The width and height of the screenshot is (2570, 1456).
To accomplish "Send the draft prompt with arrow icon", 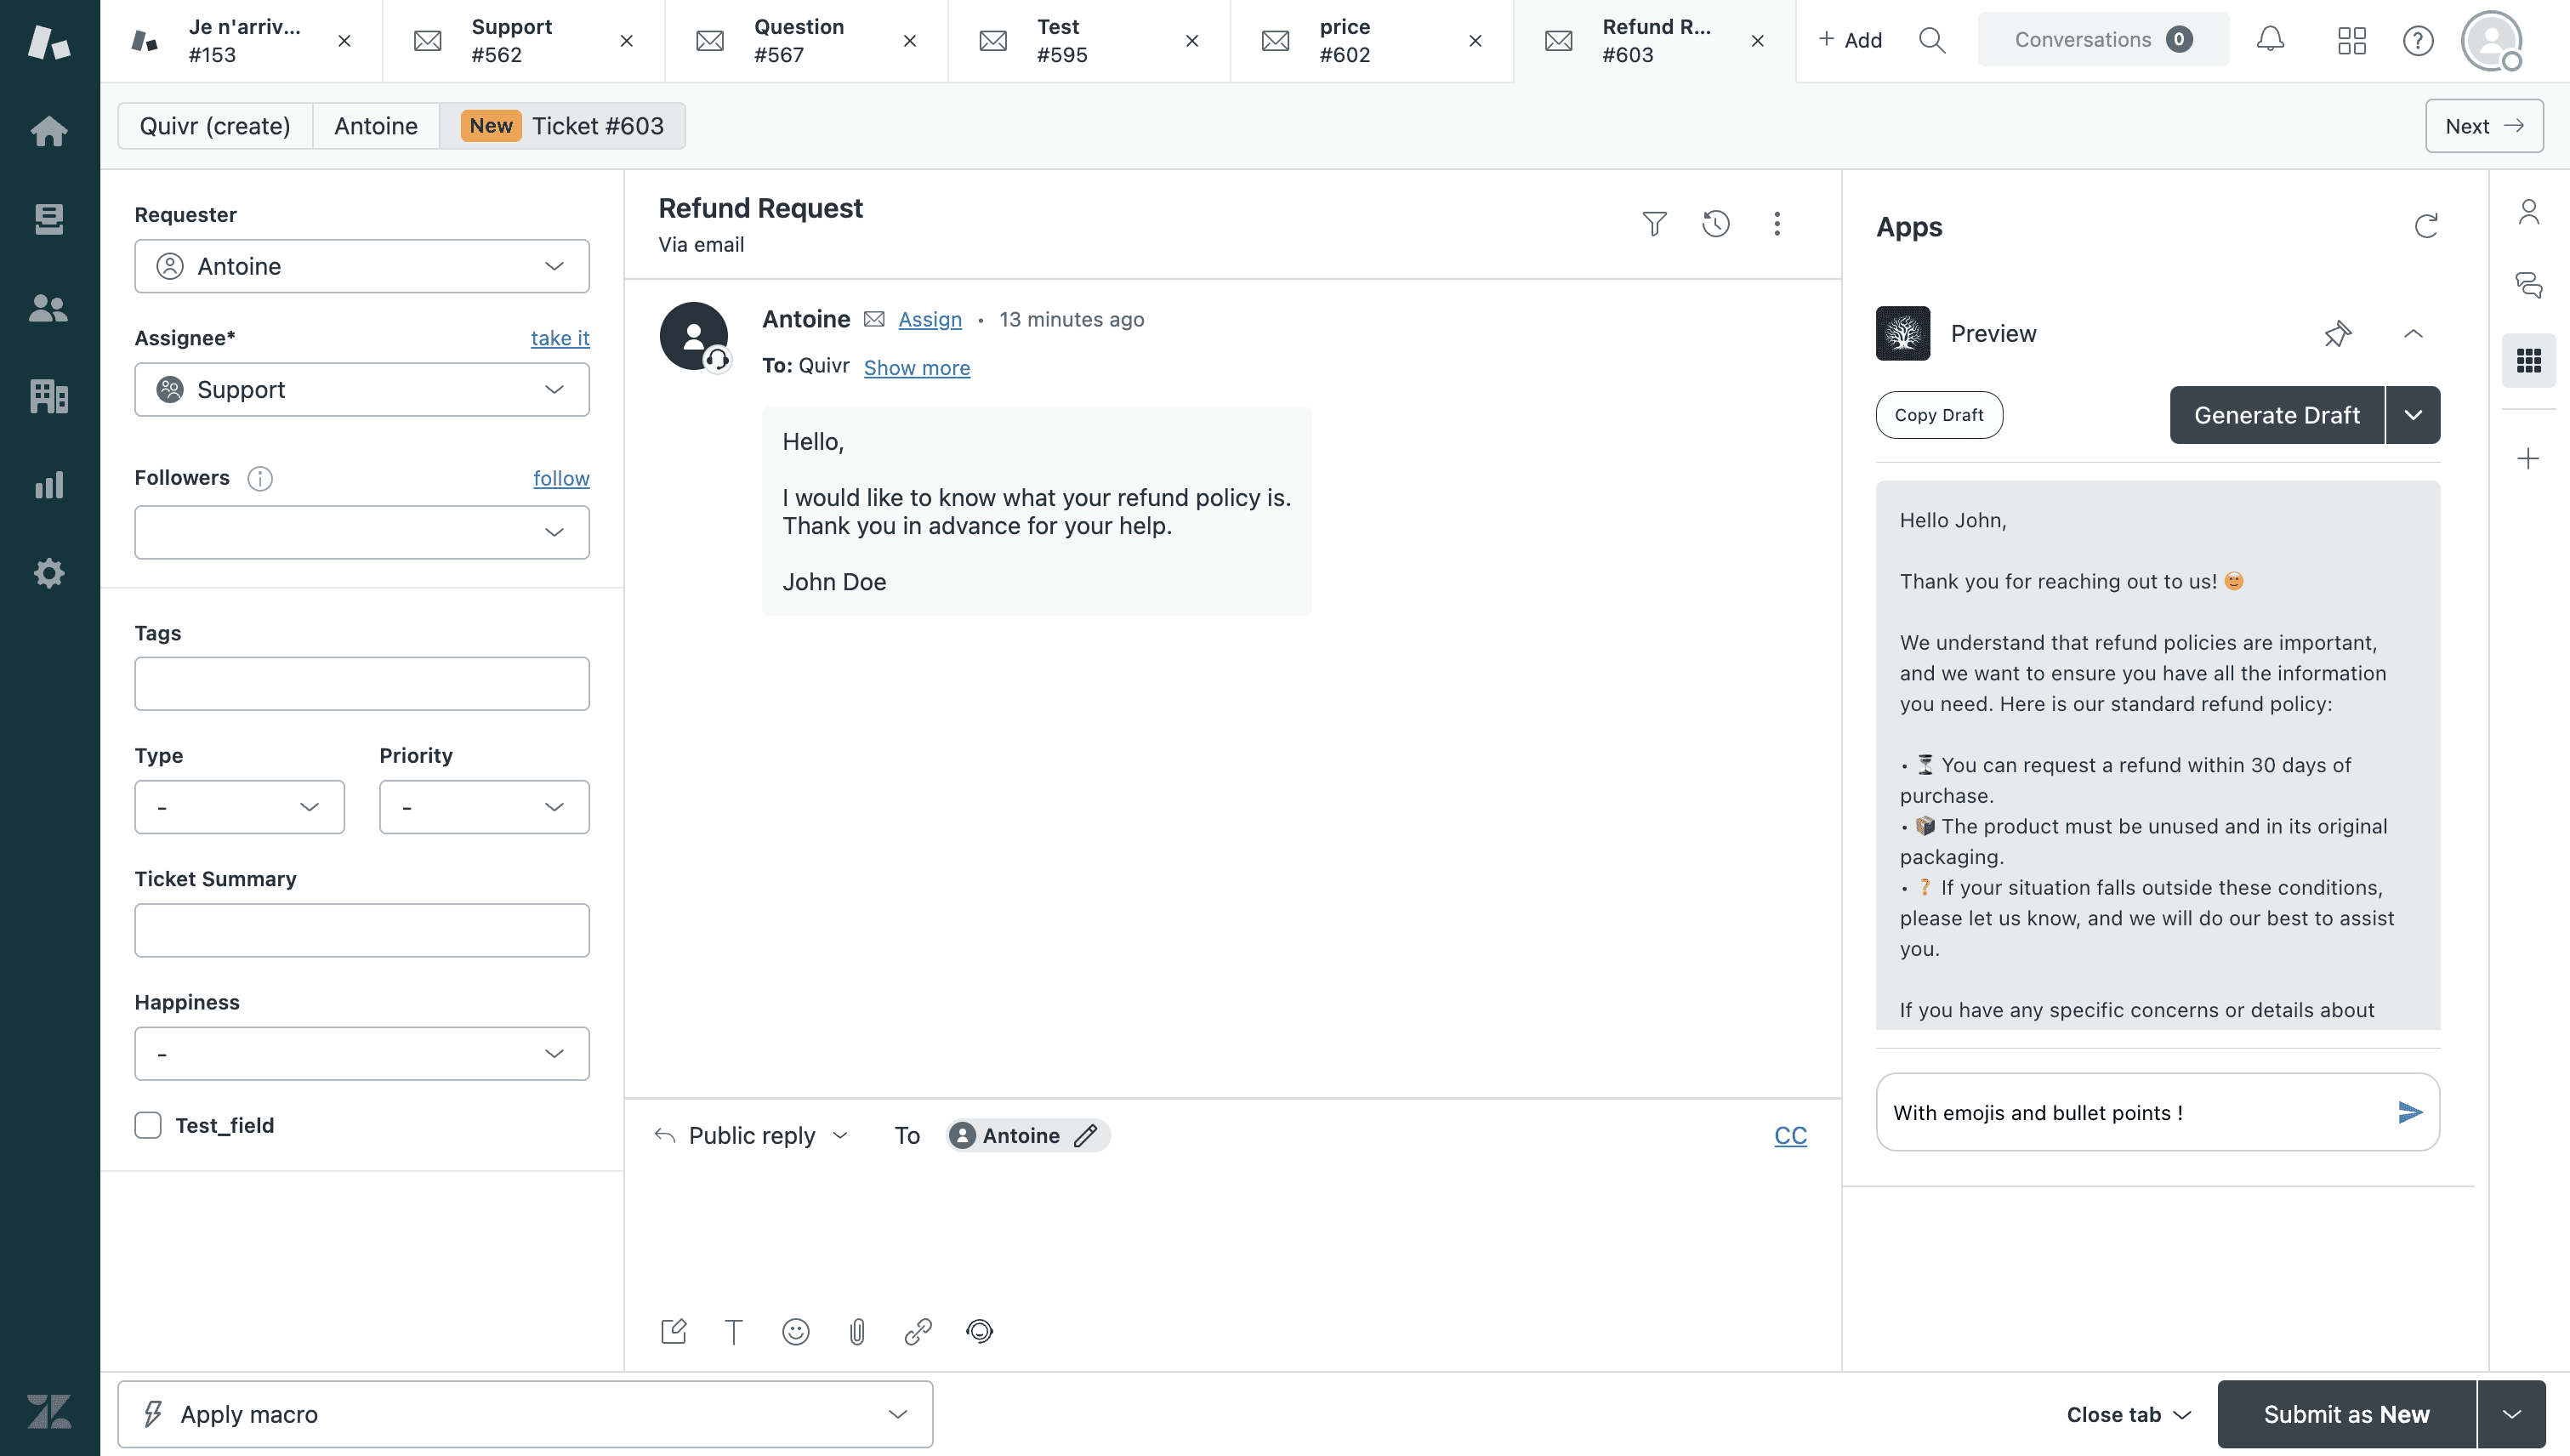I will (2409, 1112).
